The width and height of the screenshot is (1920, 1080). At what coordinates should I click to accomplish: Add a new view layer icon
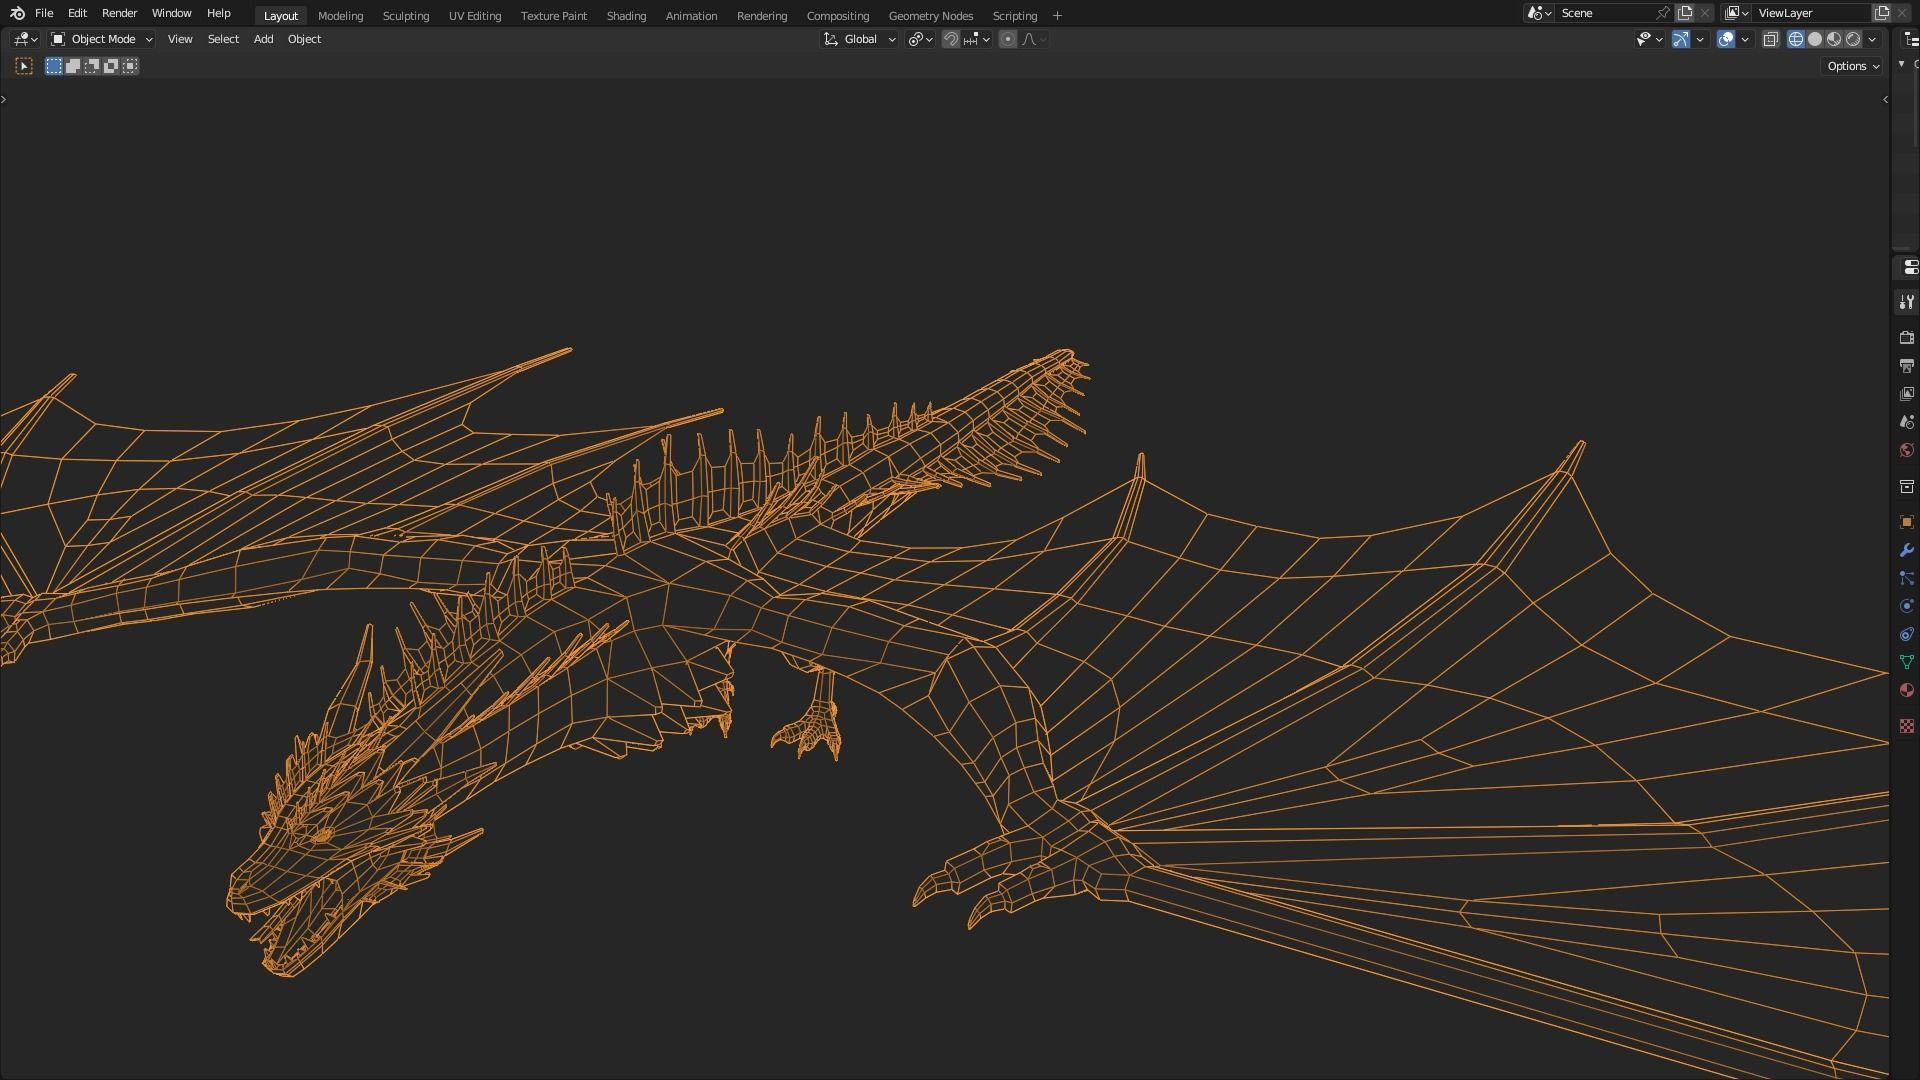1881,13
